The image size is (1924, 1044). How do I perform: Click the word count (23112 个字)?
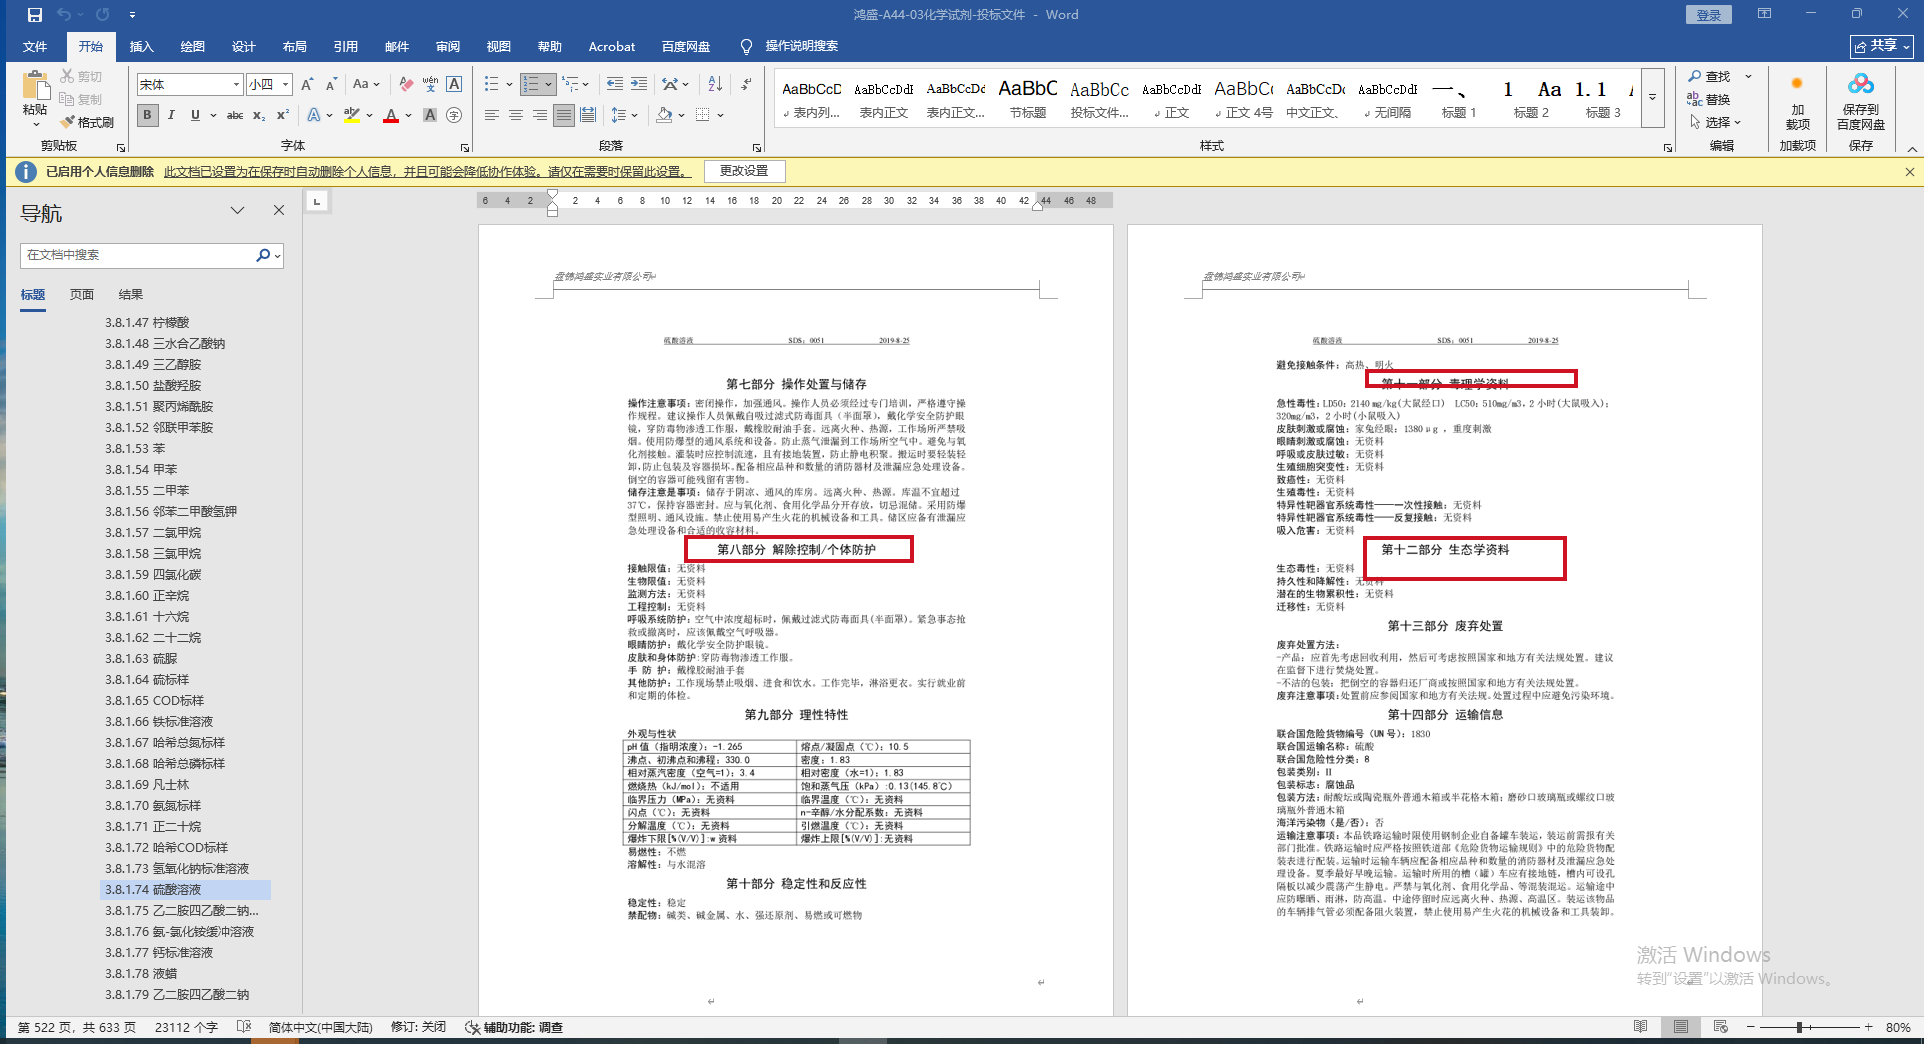tap(186, 1027)
